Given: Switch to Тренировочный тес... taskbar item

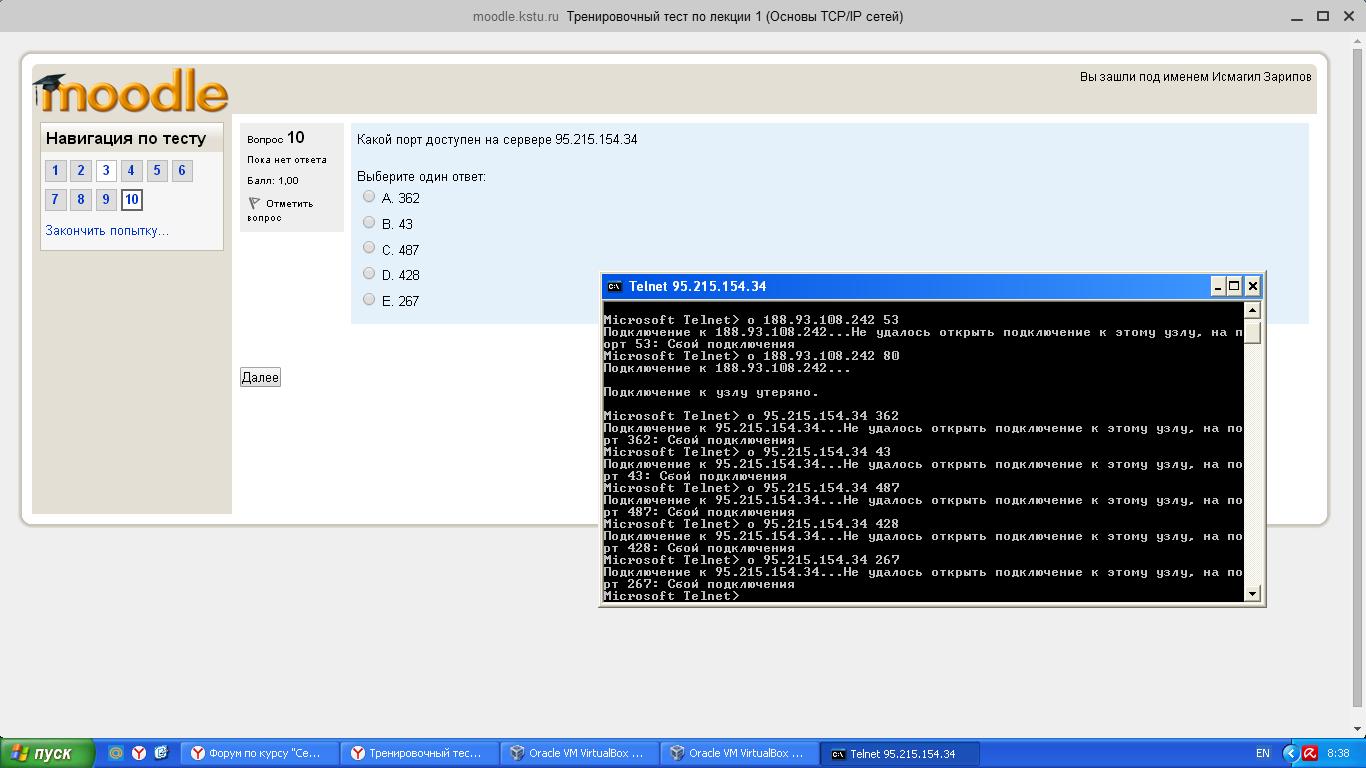Looking at the screenshot, I should (x=420, y=754).
